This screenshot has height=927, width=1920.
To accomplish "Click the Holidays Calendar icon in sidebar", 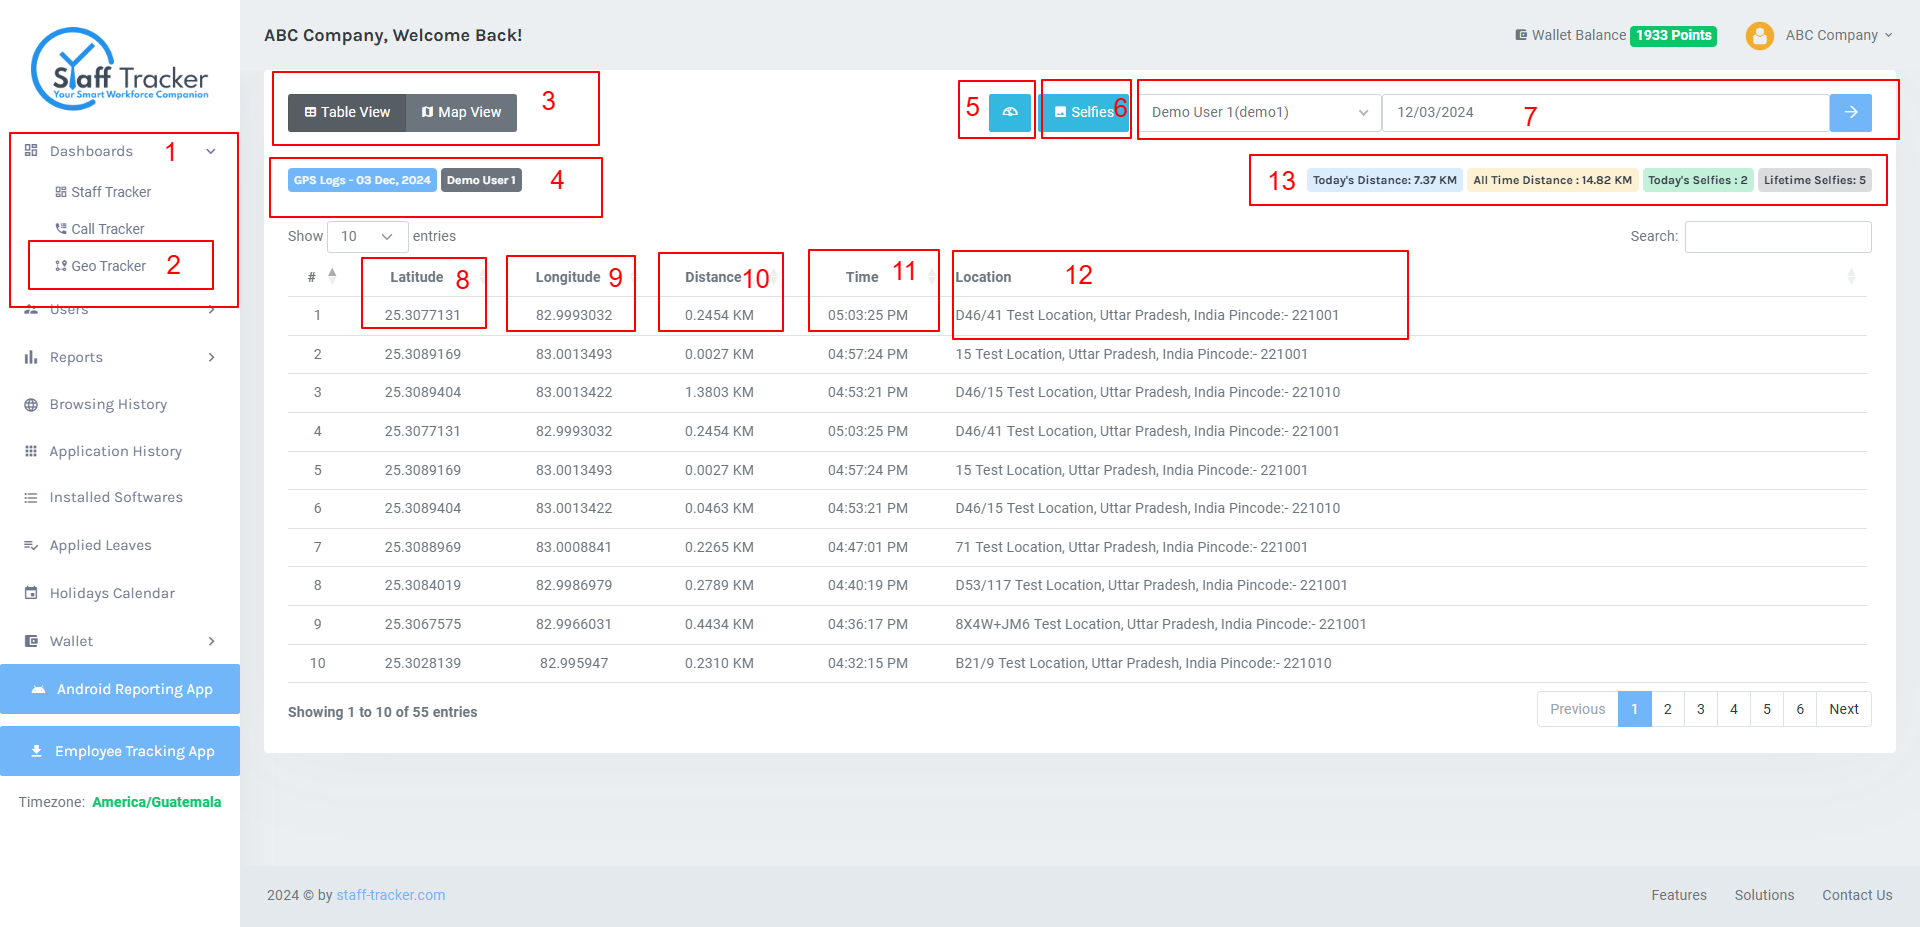I will point(31,593).
